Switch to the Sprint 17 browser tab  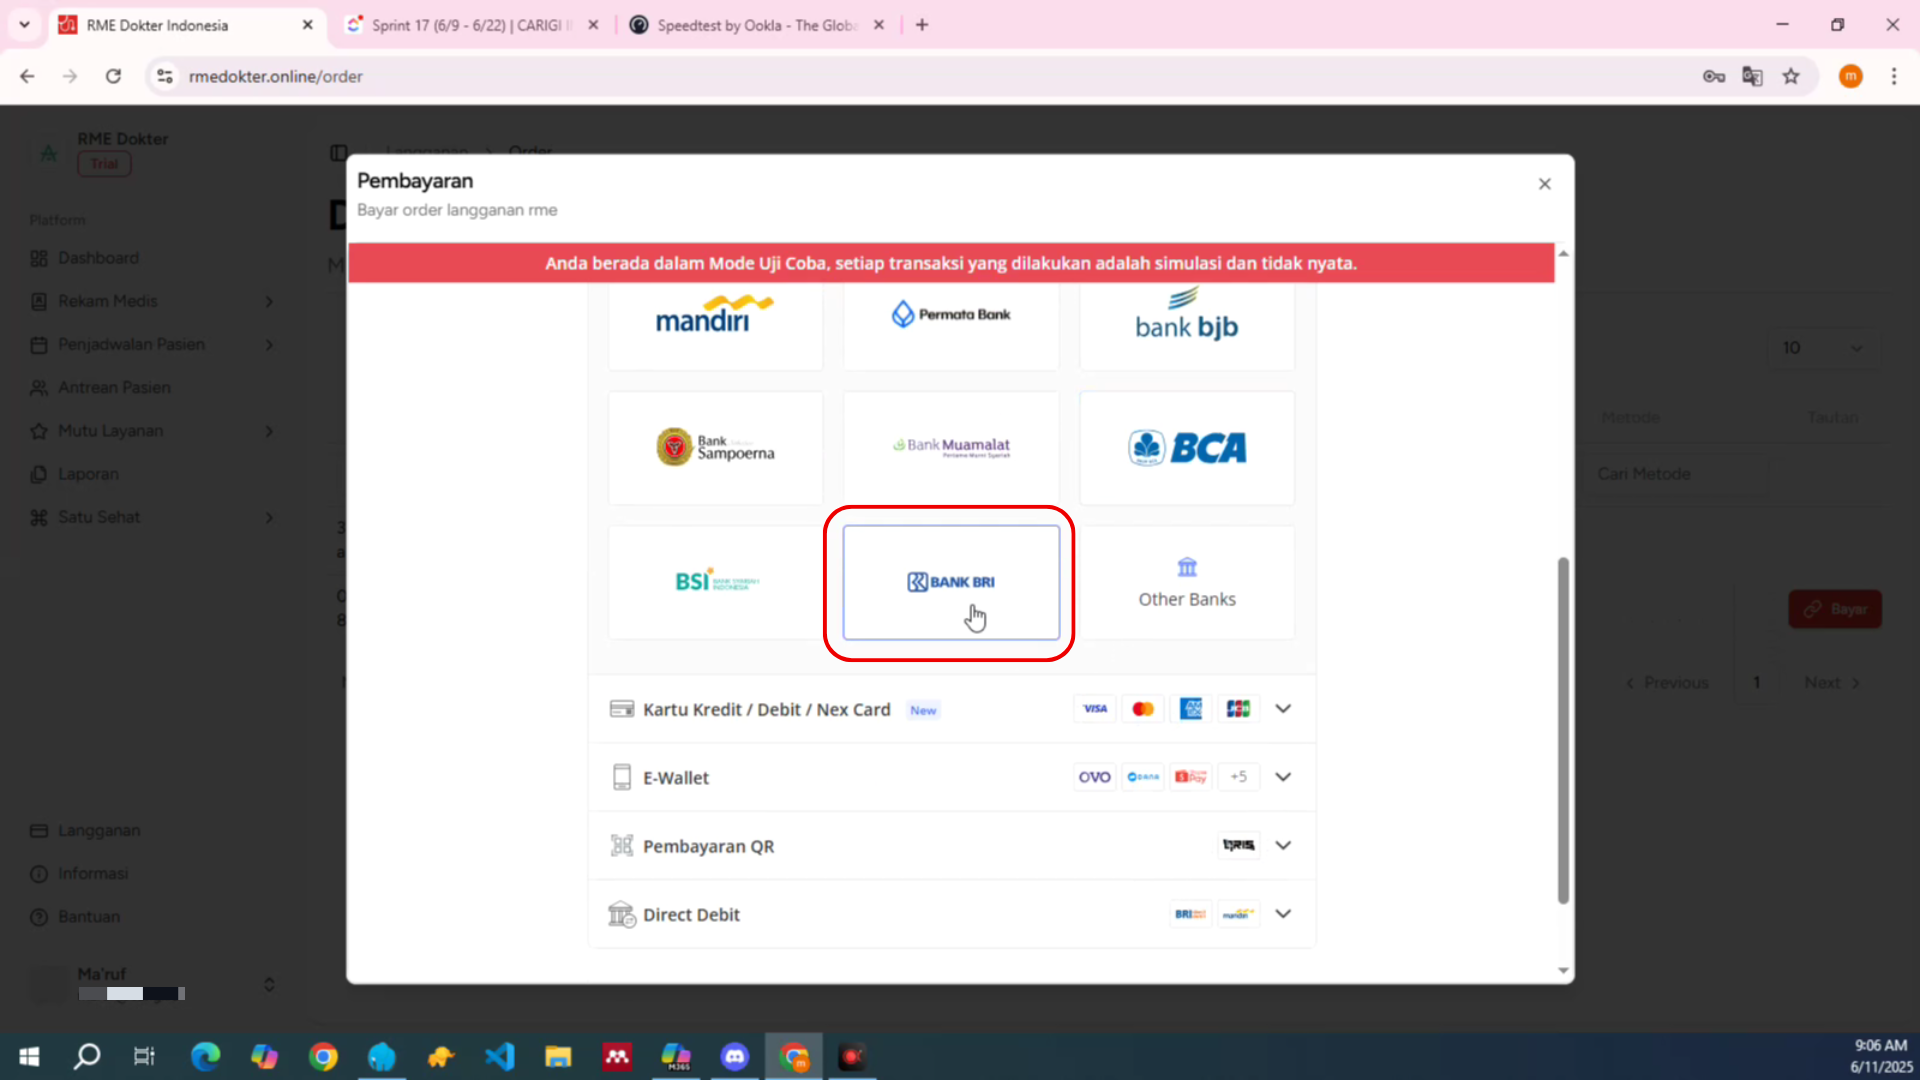(466, 25)
